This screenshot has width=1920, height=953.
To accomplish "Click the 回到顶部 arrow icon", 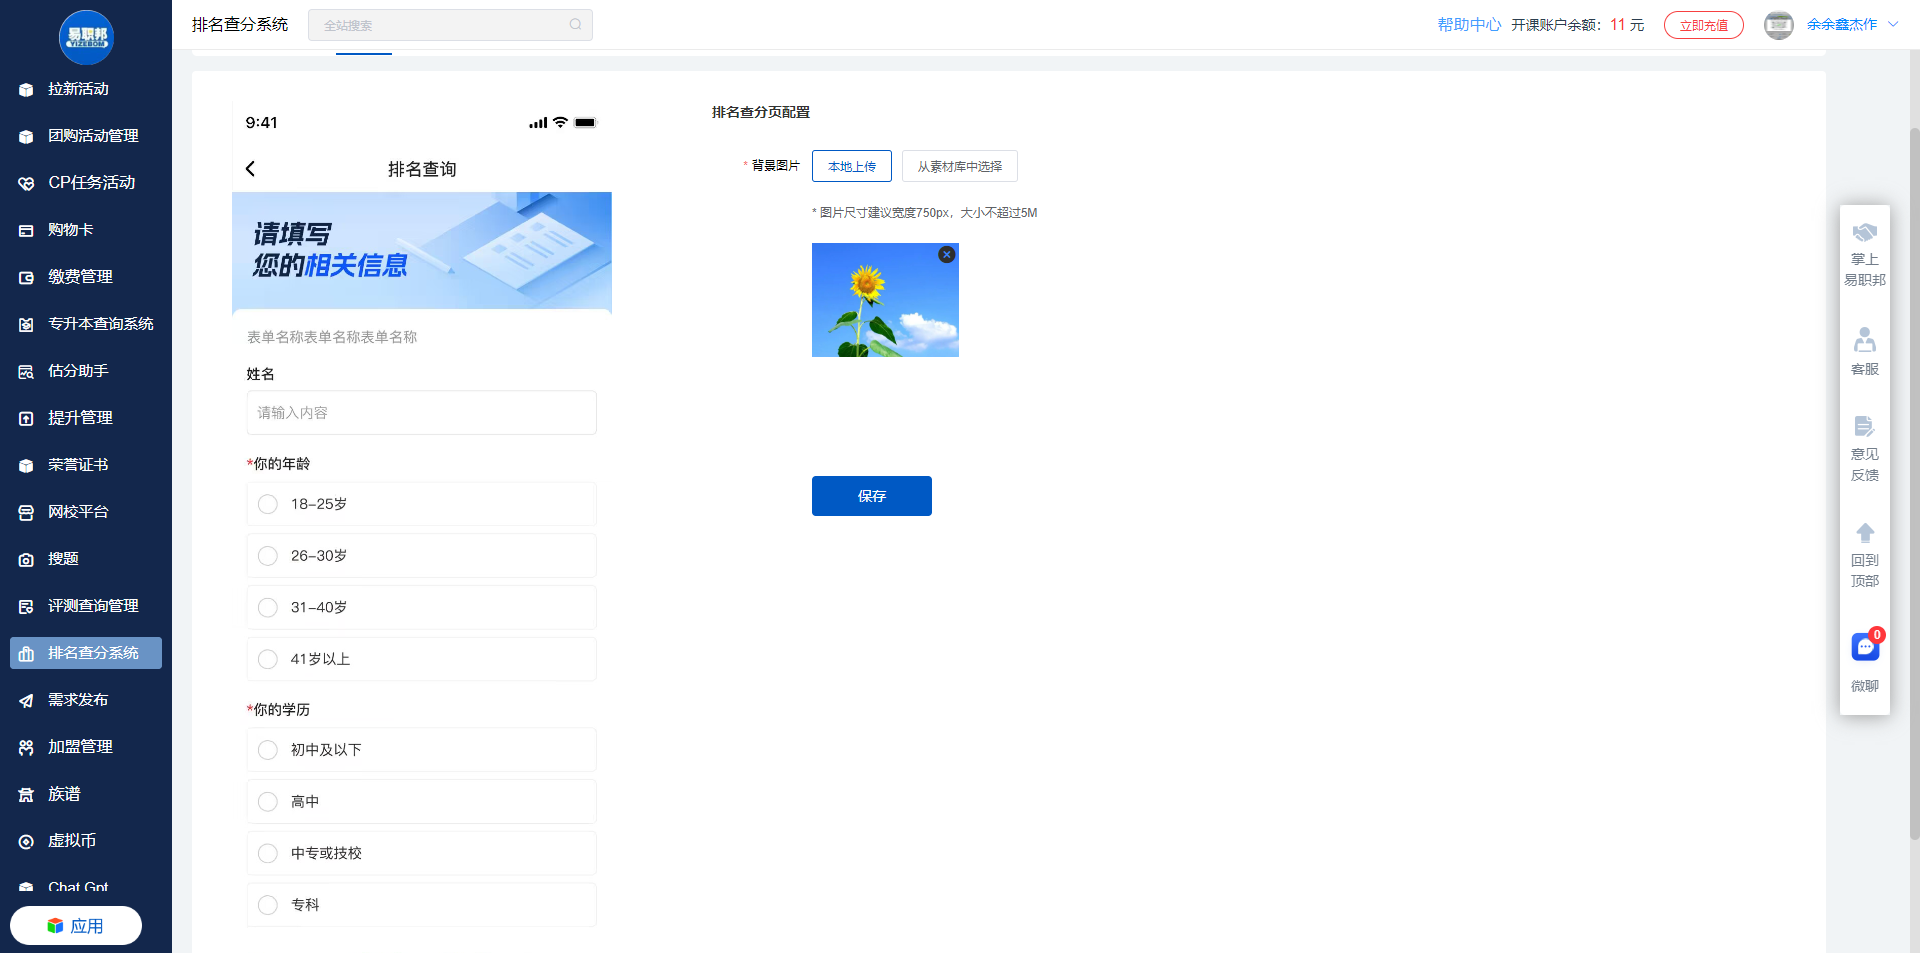I will pos(1864,533).
